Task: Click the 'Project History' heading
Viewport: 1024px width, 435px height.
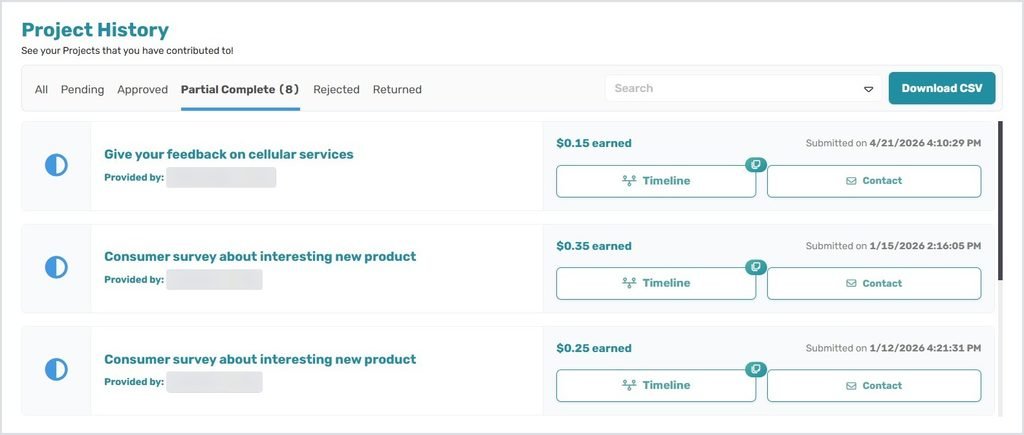Action: [95, 30]
